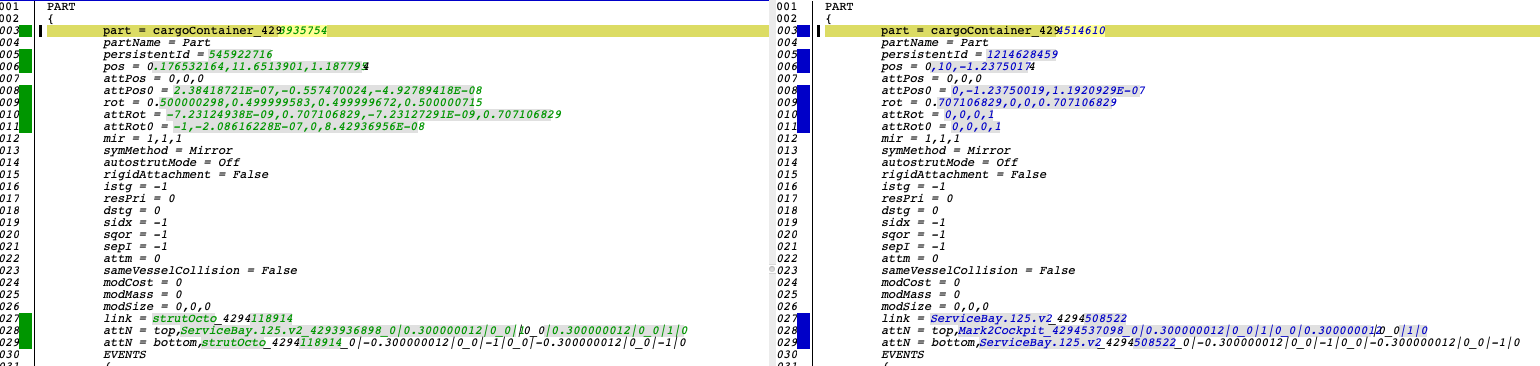
Task: Click rigidAttachment = False in right pane
Action: coord(964,174)
